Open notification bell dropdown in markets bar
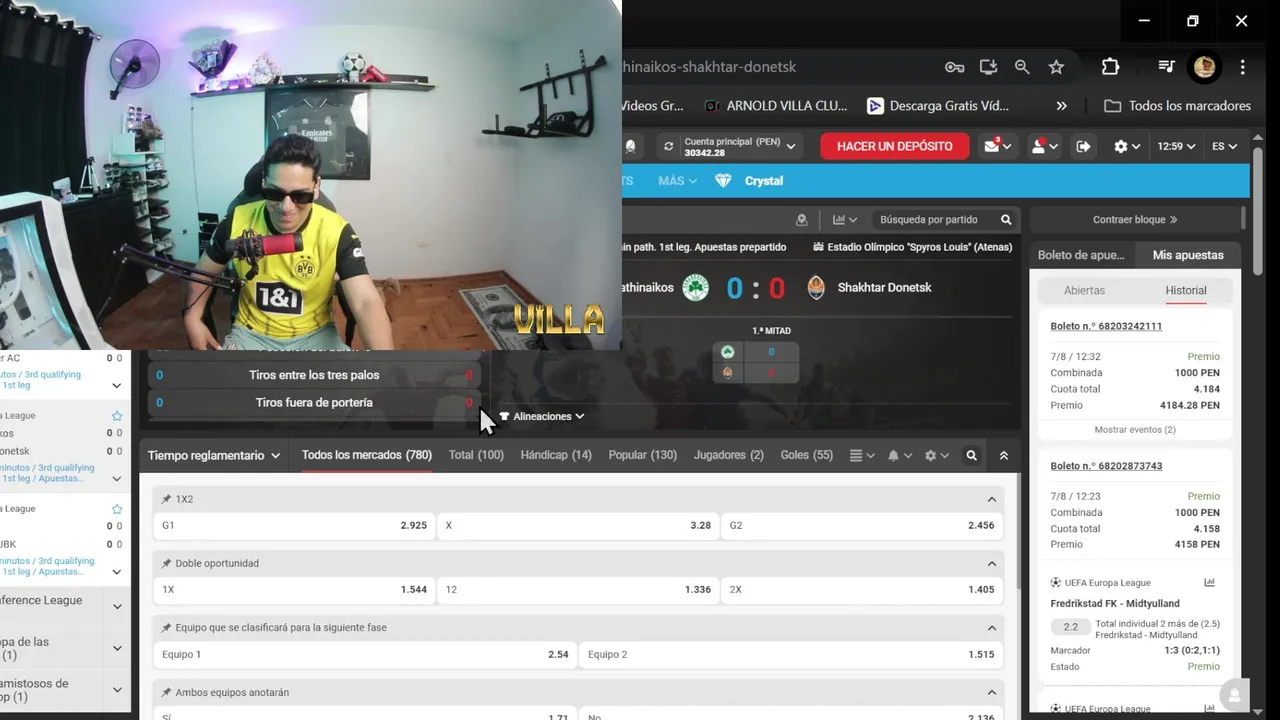This screenshot has height=720, width=1280. (899, 455)
